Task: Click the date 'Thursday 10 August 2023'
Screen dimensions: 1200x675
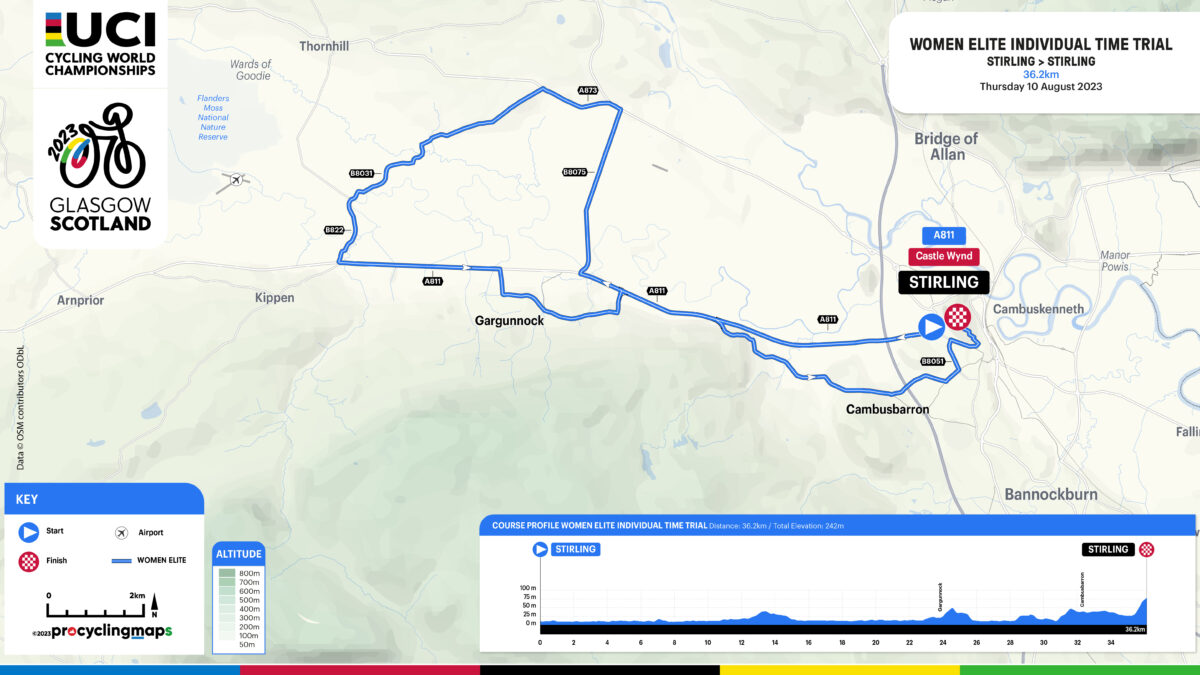Action: pyautogui.click(x=1041, y=87)
